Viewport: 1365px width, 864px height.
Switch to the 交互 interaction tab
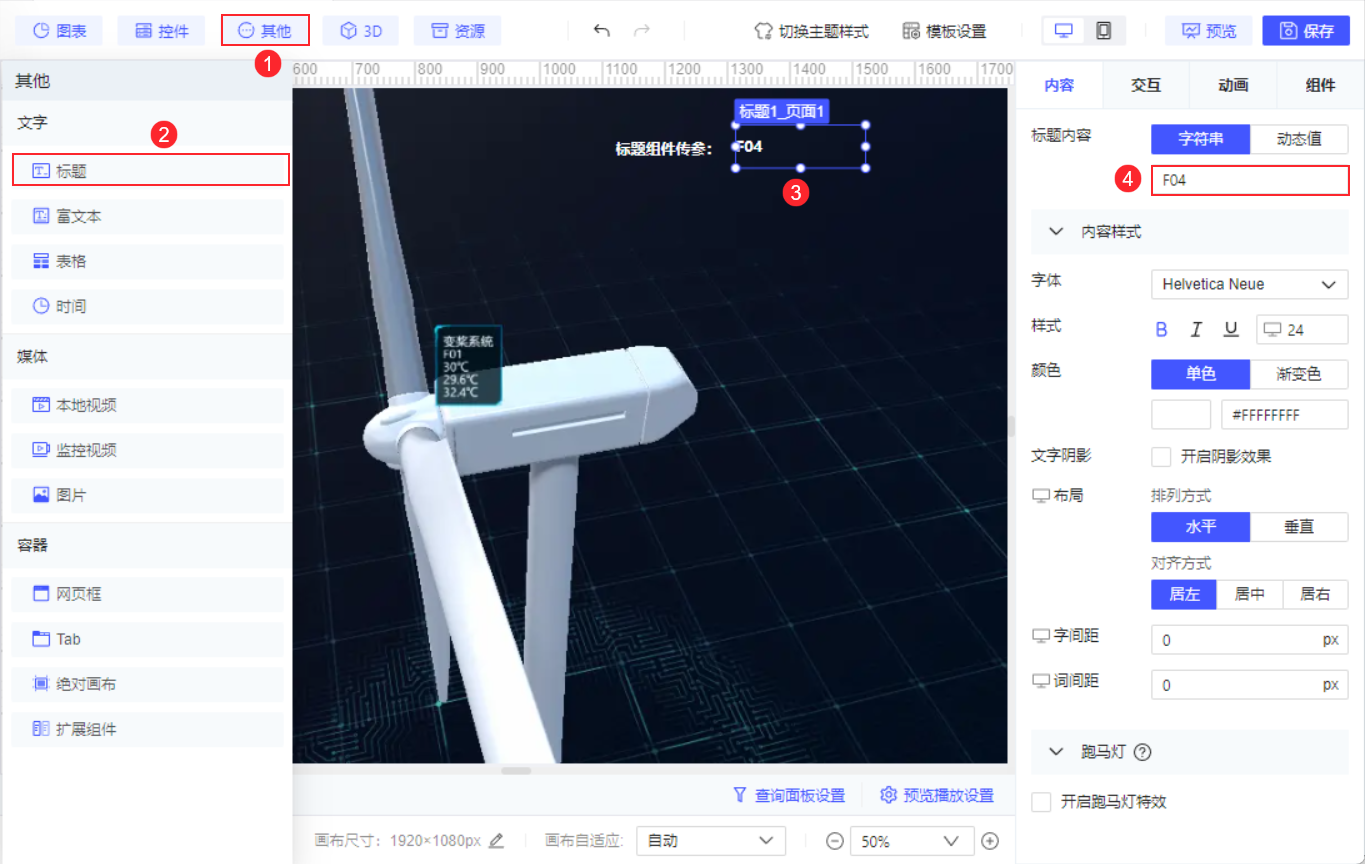[x=1146, y=85]
